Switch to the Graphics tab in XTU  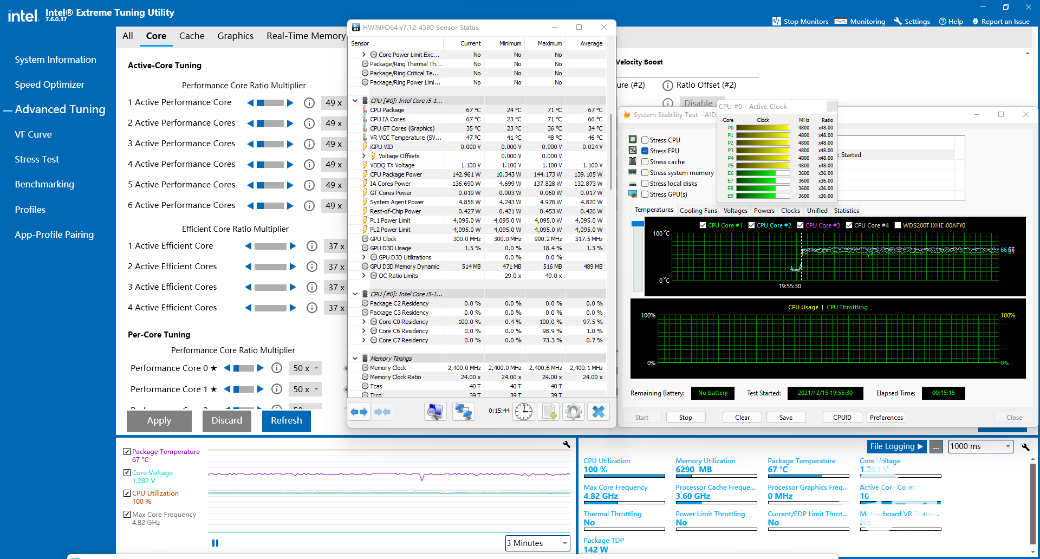235,36
